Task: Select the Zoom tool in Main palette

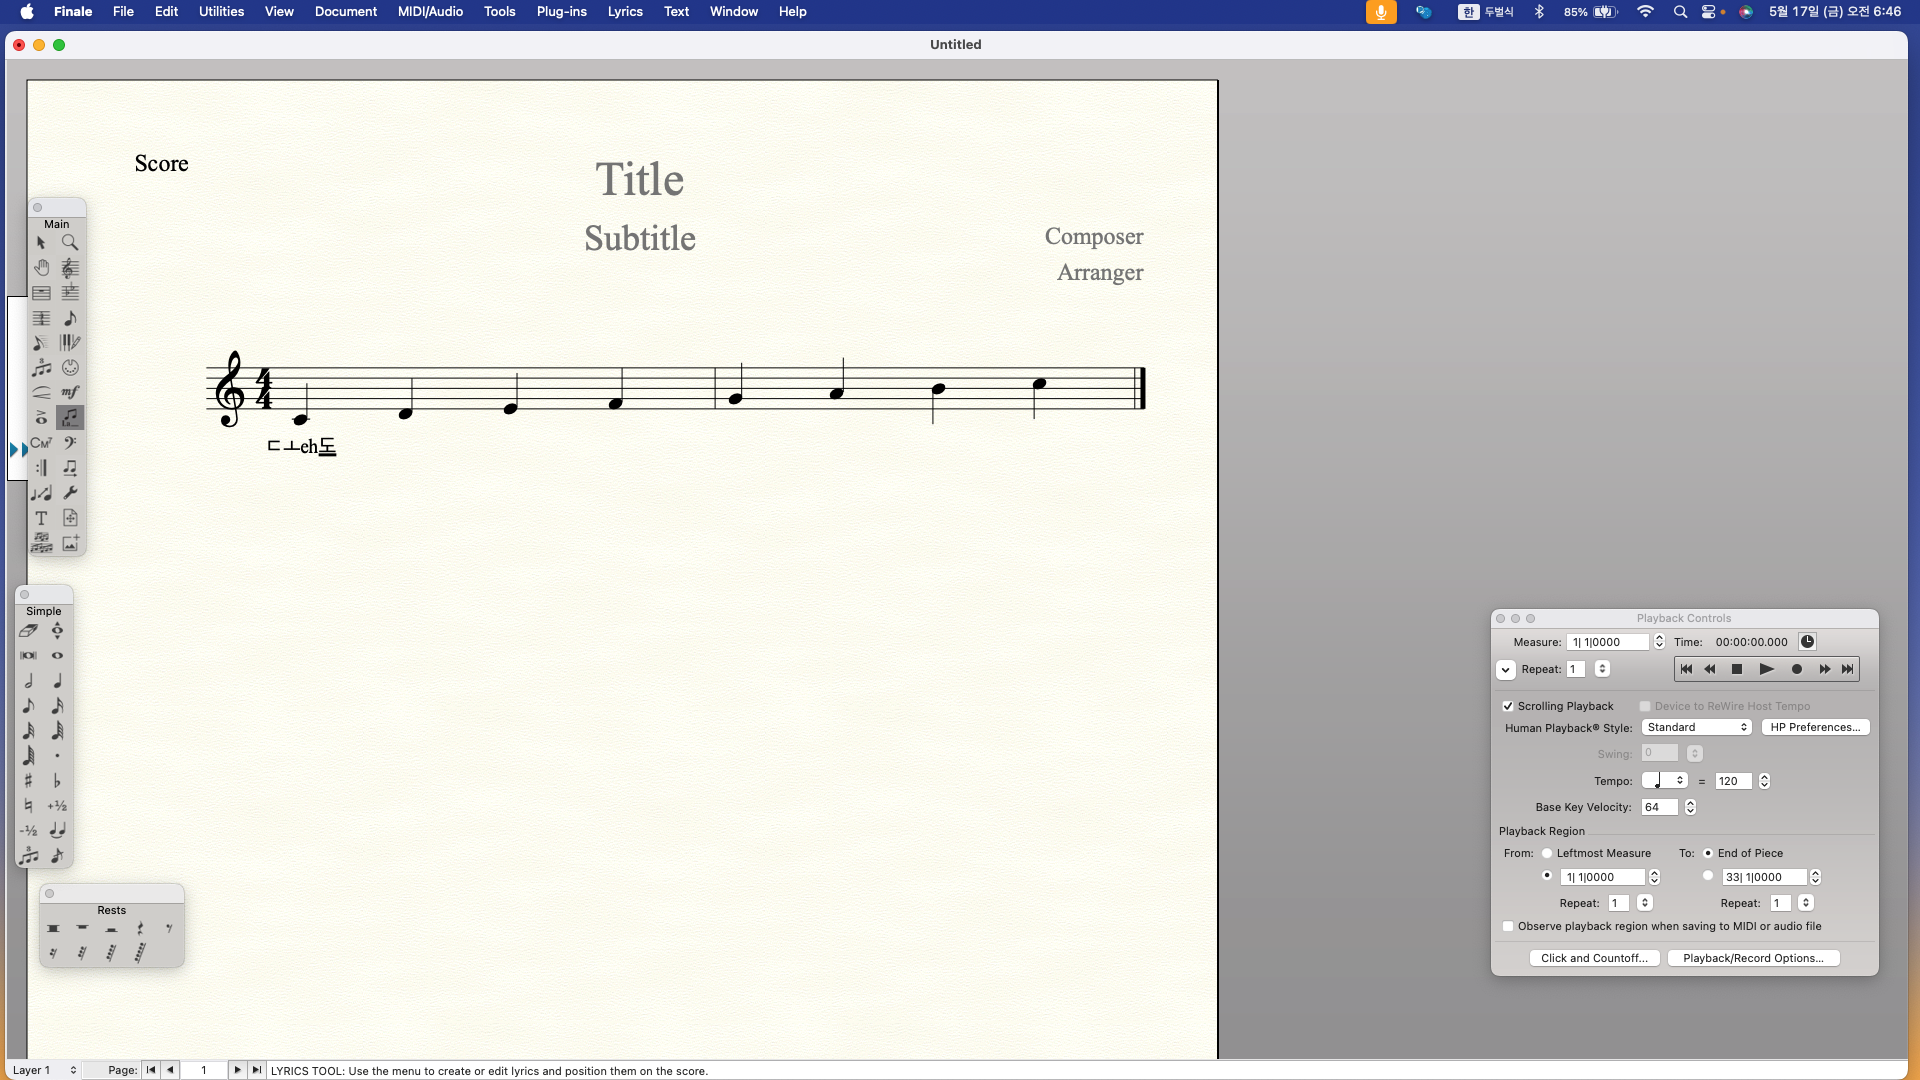Action: pos(70,243)
